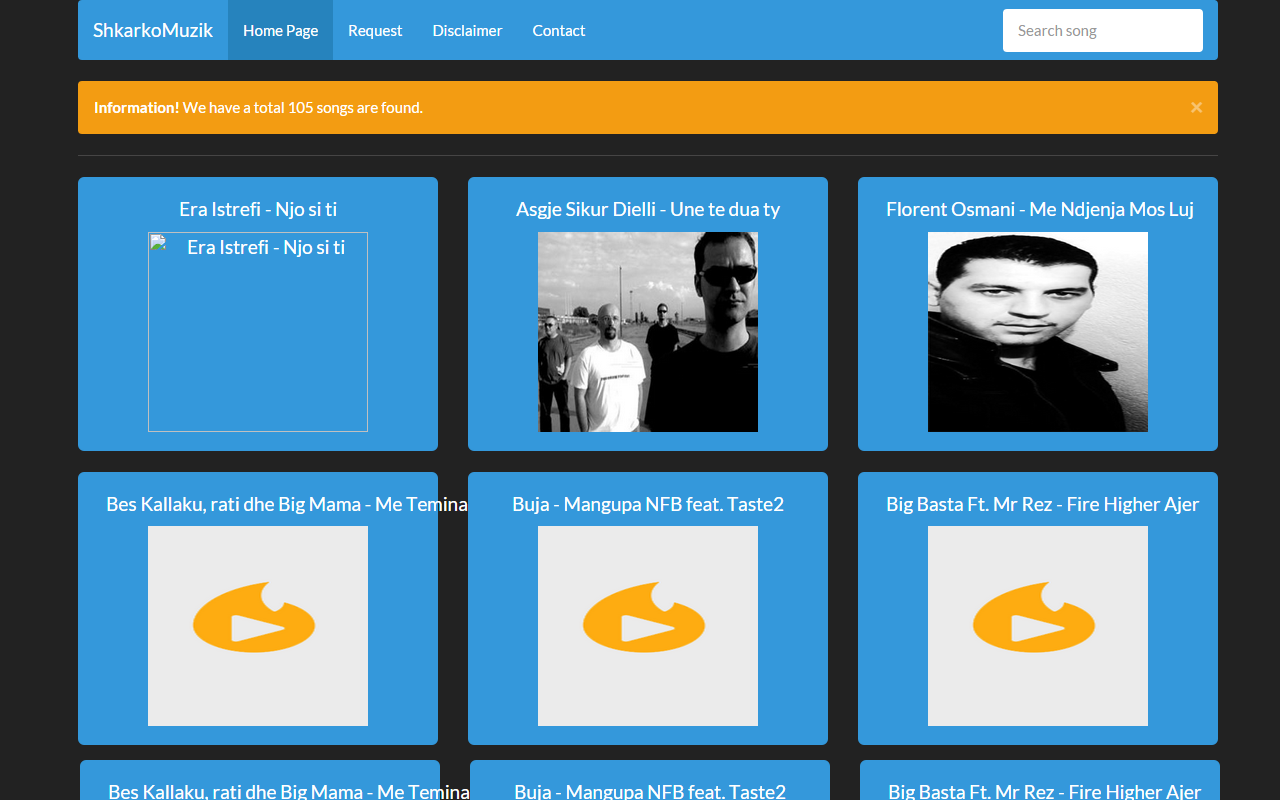Go to the Request page
This screenshot has width=1280, height=800.
coord(375,30)
